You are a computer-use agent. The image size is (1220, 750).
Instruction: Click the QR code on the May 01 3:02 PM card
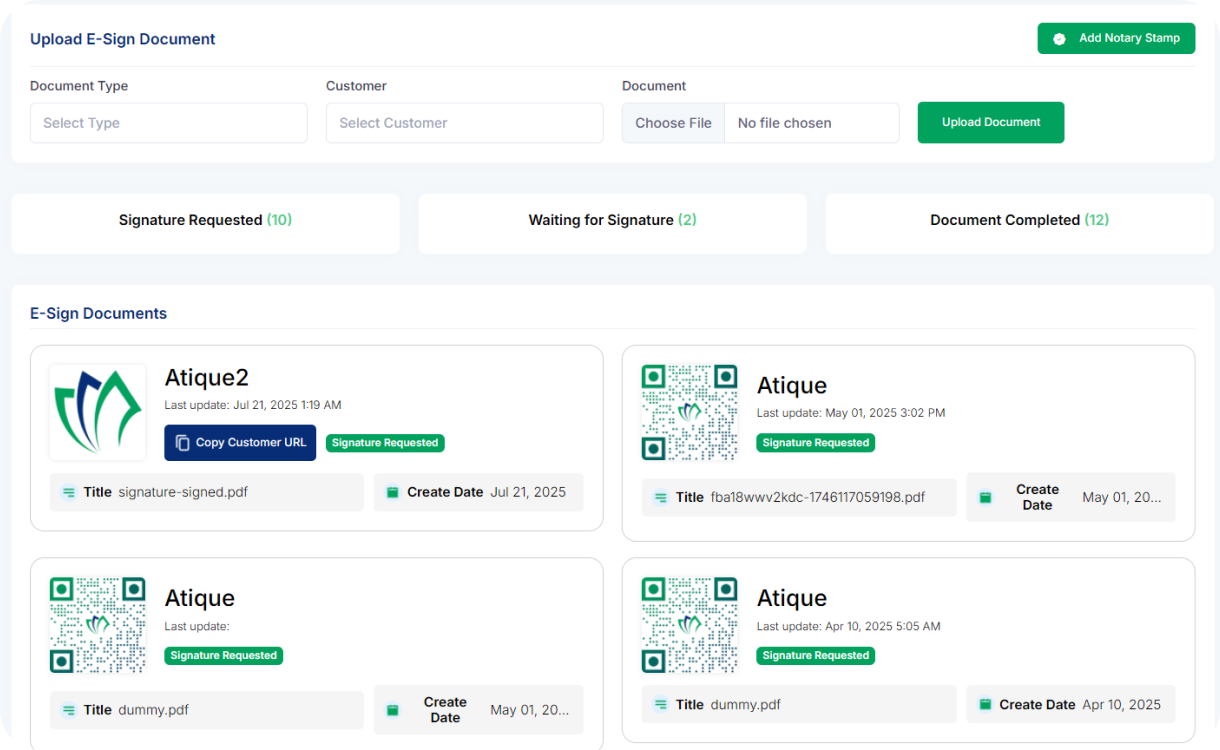tap(689, 412)
